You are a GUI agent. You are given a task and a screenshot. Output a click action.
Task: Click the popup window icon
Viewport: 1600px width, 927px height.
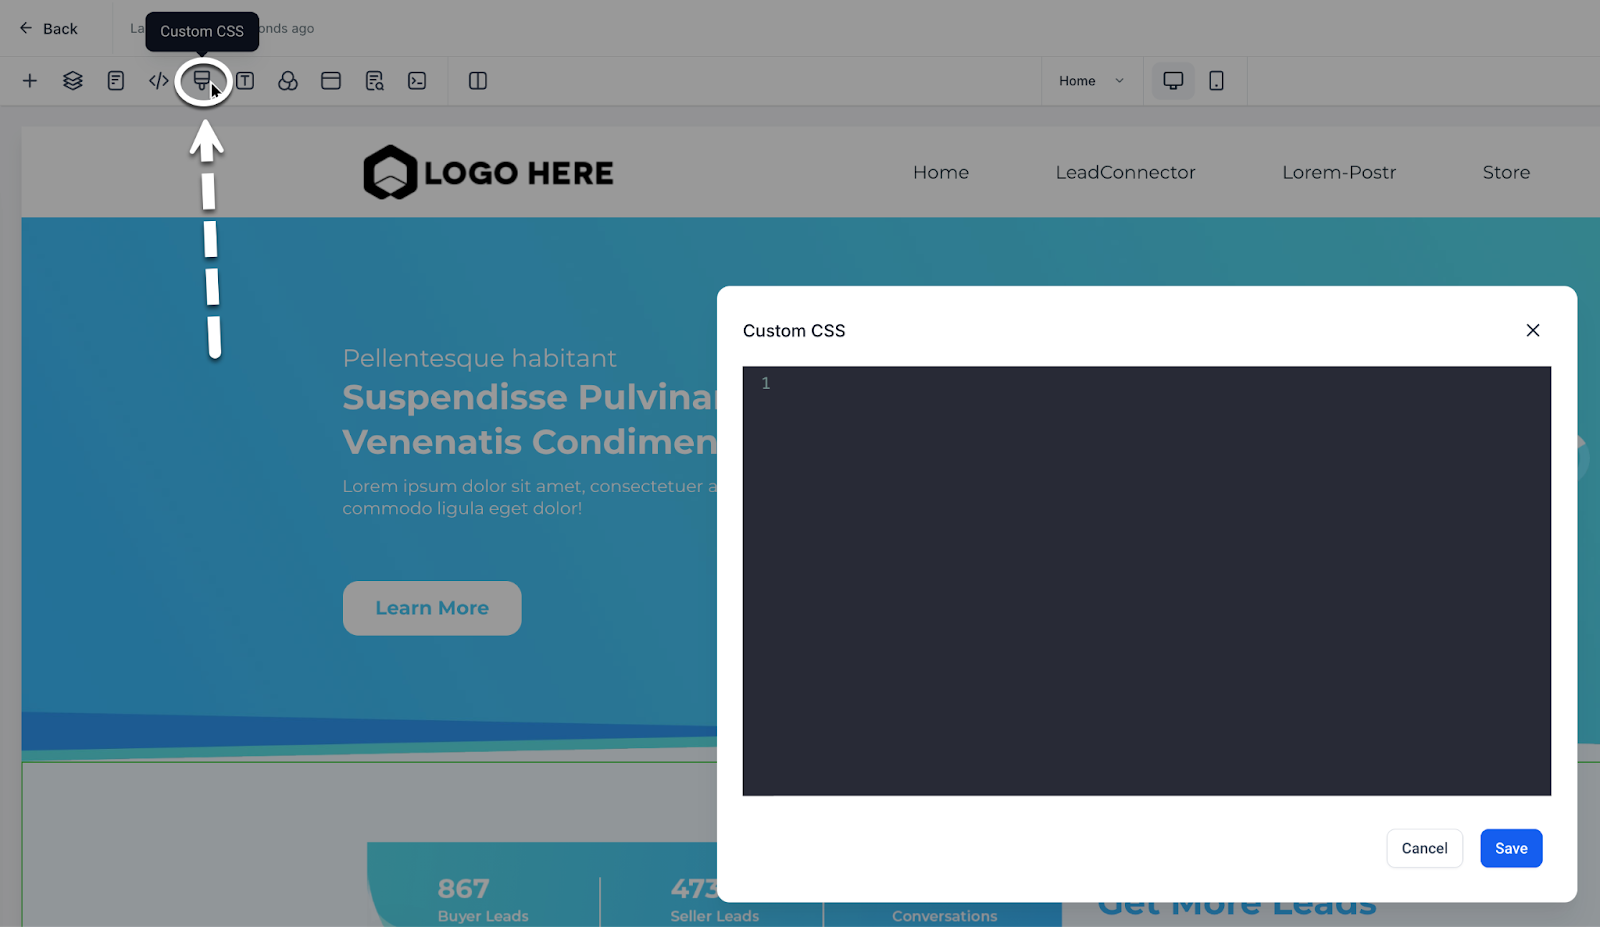coord(331,81)
